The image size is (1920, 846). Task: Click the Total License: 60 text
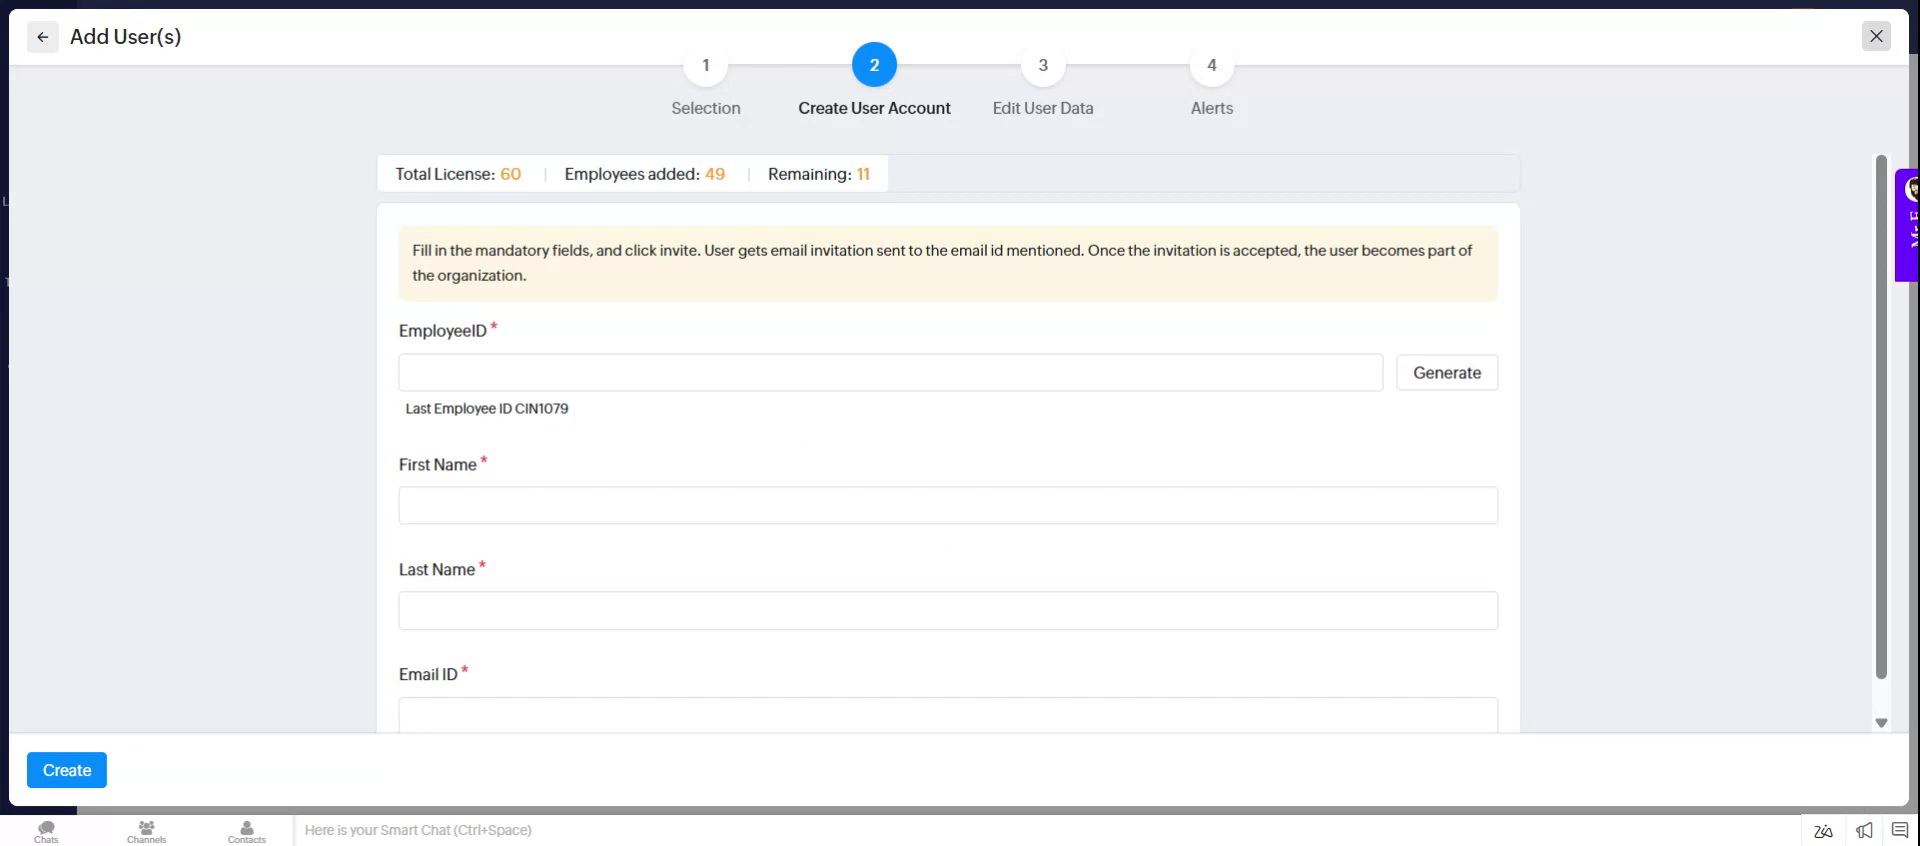[458, 174]
